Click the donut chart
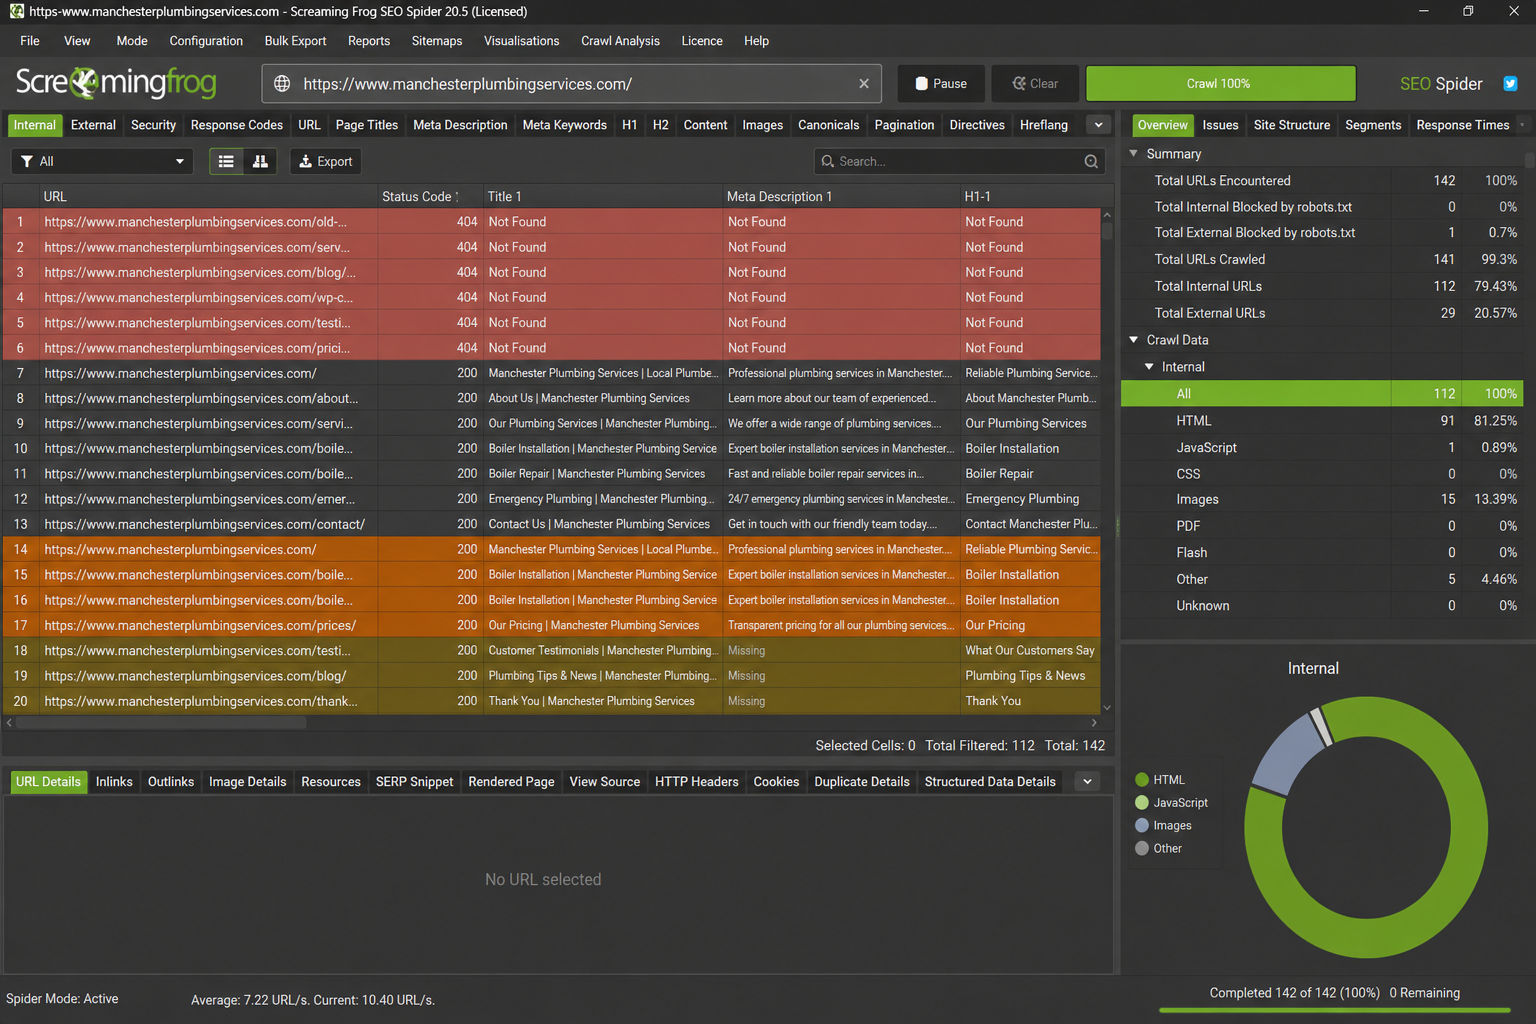The width and height of the screenshot is (1536, 1024). pyautogui.click(x=1366, y=828)
